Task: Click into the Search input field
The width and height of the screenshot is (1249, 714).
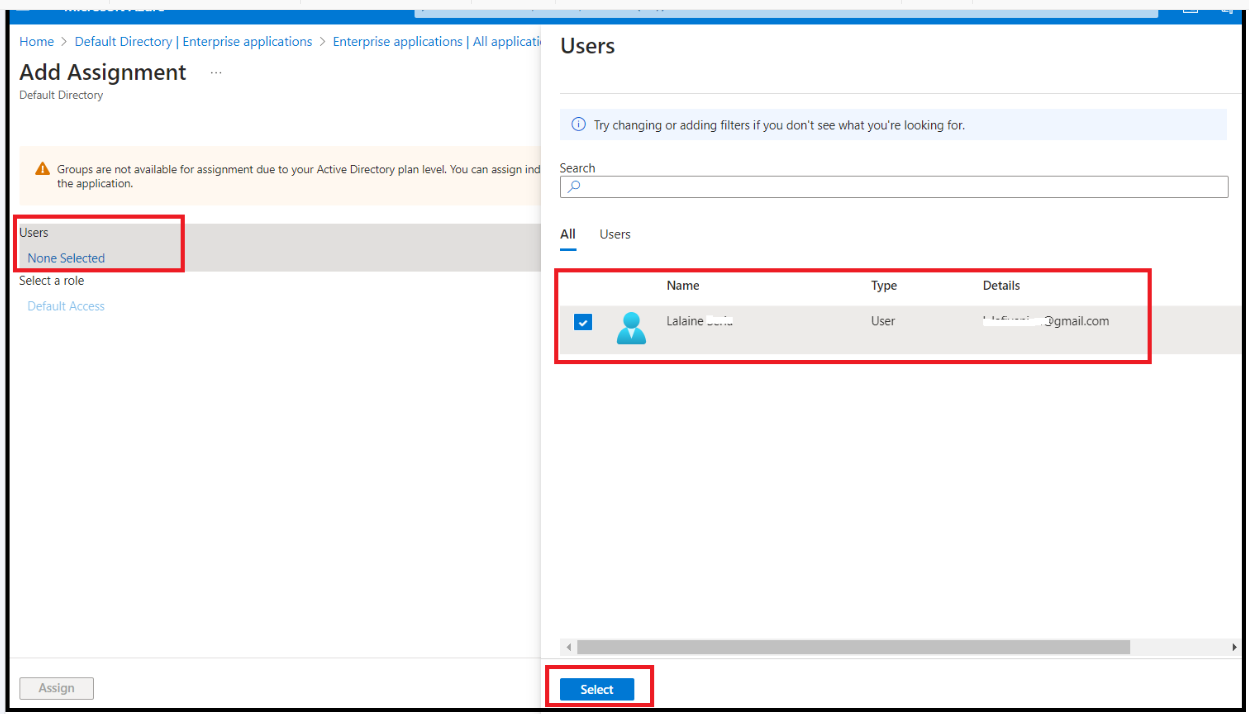Action: [x=894, y=187]
